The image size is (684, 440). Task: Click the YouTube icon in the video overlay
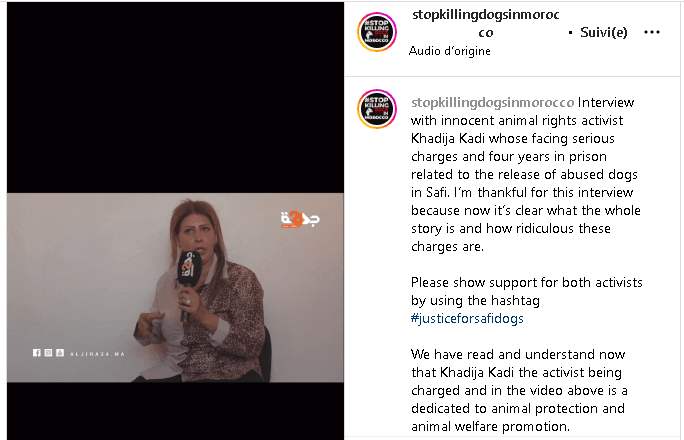(x=60, y=353)
